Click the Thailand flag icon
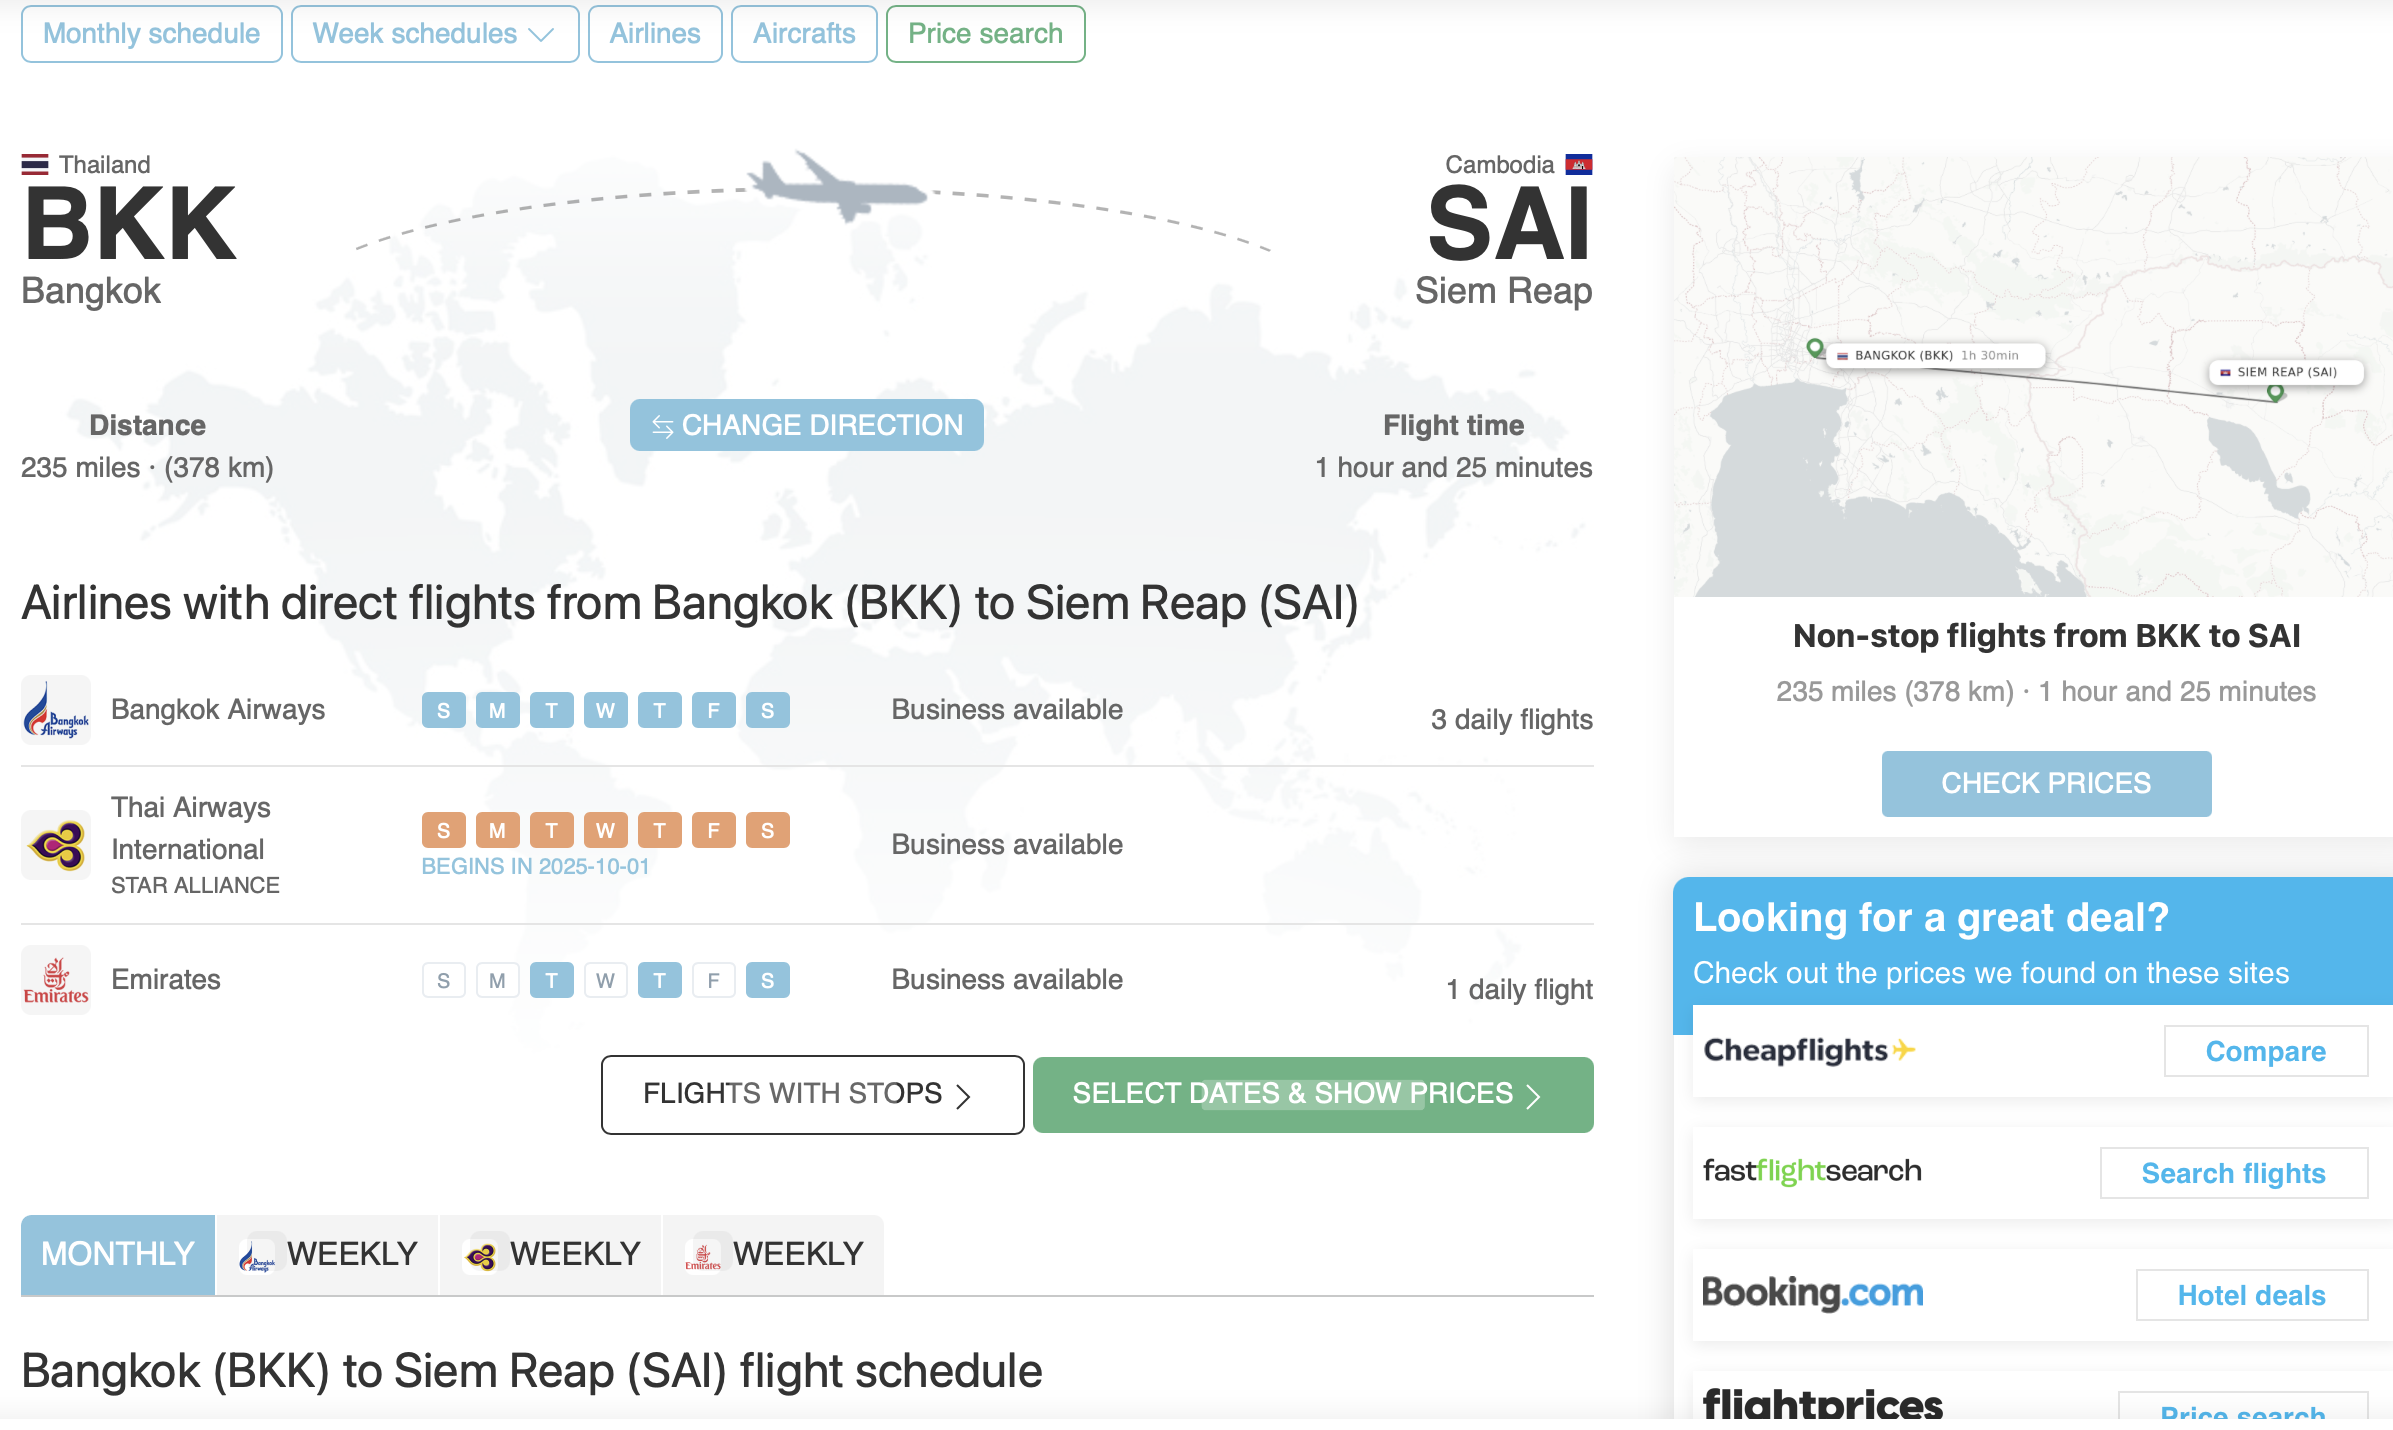Viewport: 2393px width, 1430px height. [x=35, y=164]
